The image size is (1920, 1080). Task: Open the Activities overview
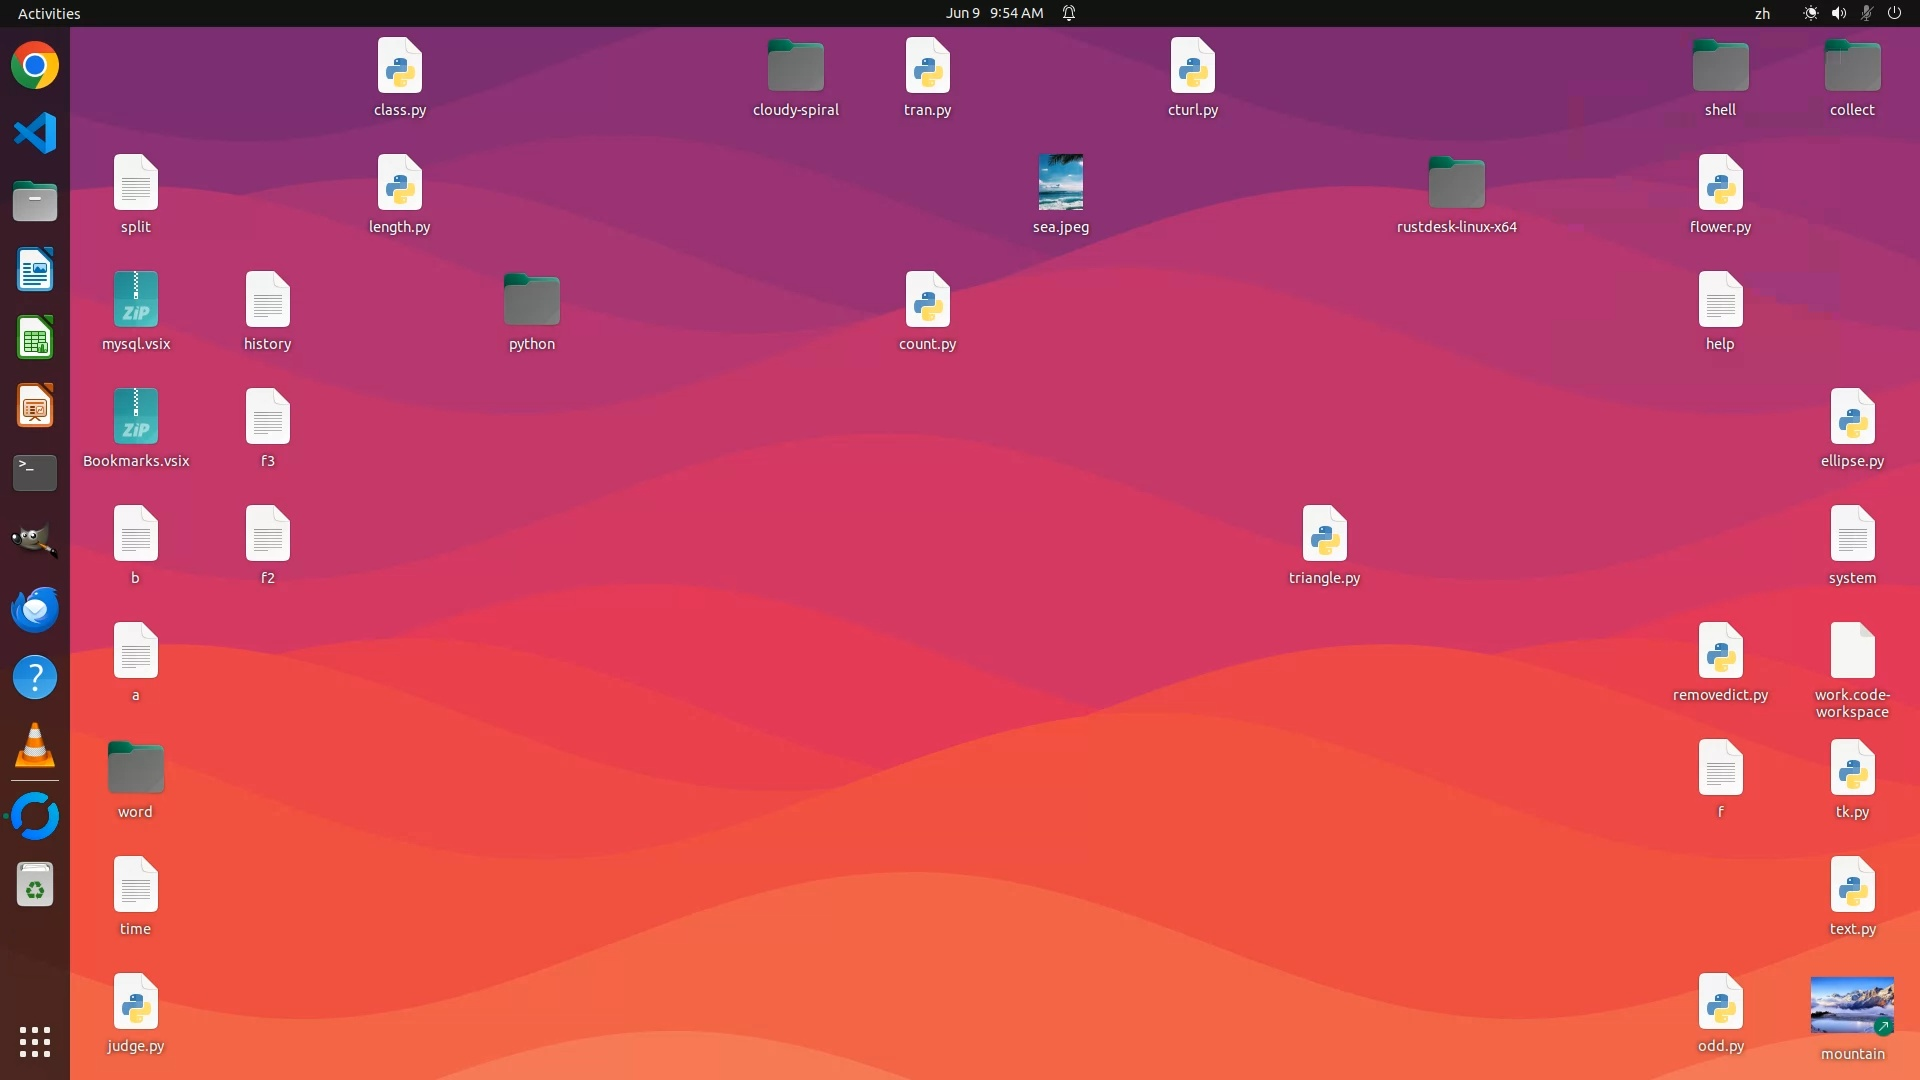click(x=49, y=13)
